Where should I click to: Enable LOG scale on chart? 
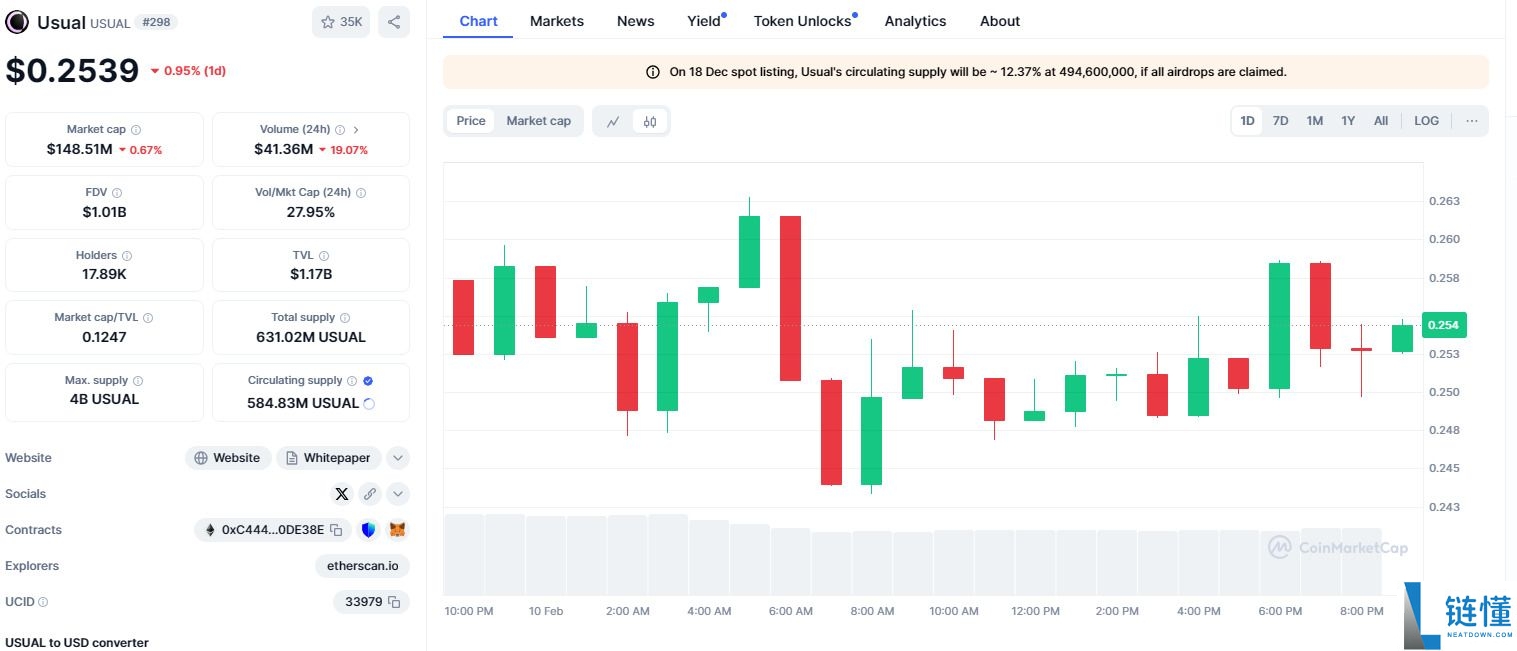click(1426, 121)
